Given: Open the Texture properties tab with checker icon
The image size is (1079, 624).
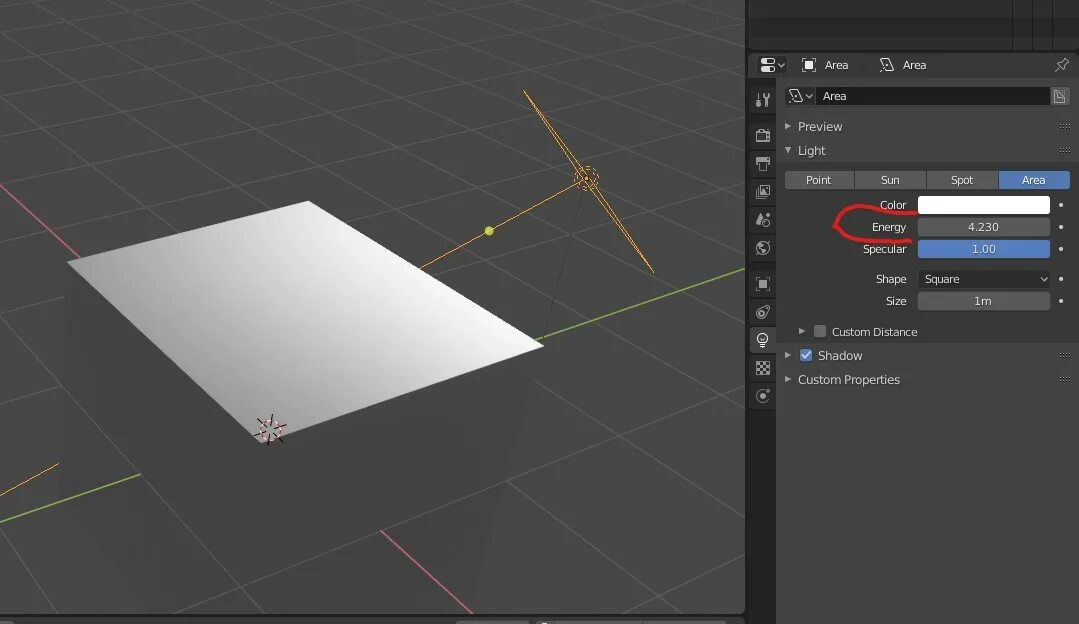Looking at the screenshot, I should click(762, 368).
